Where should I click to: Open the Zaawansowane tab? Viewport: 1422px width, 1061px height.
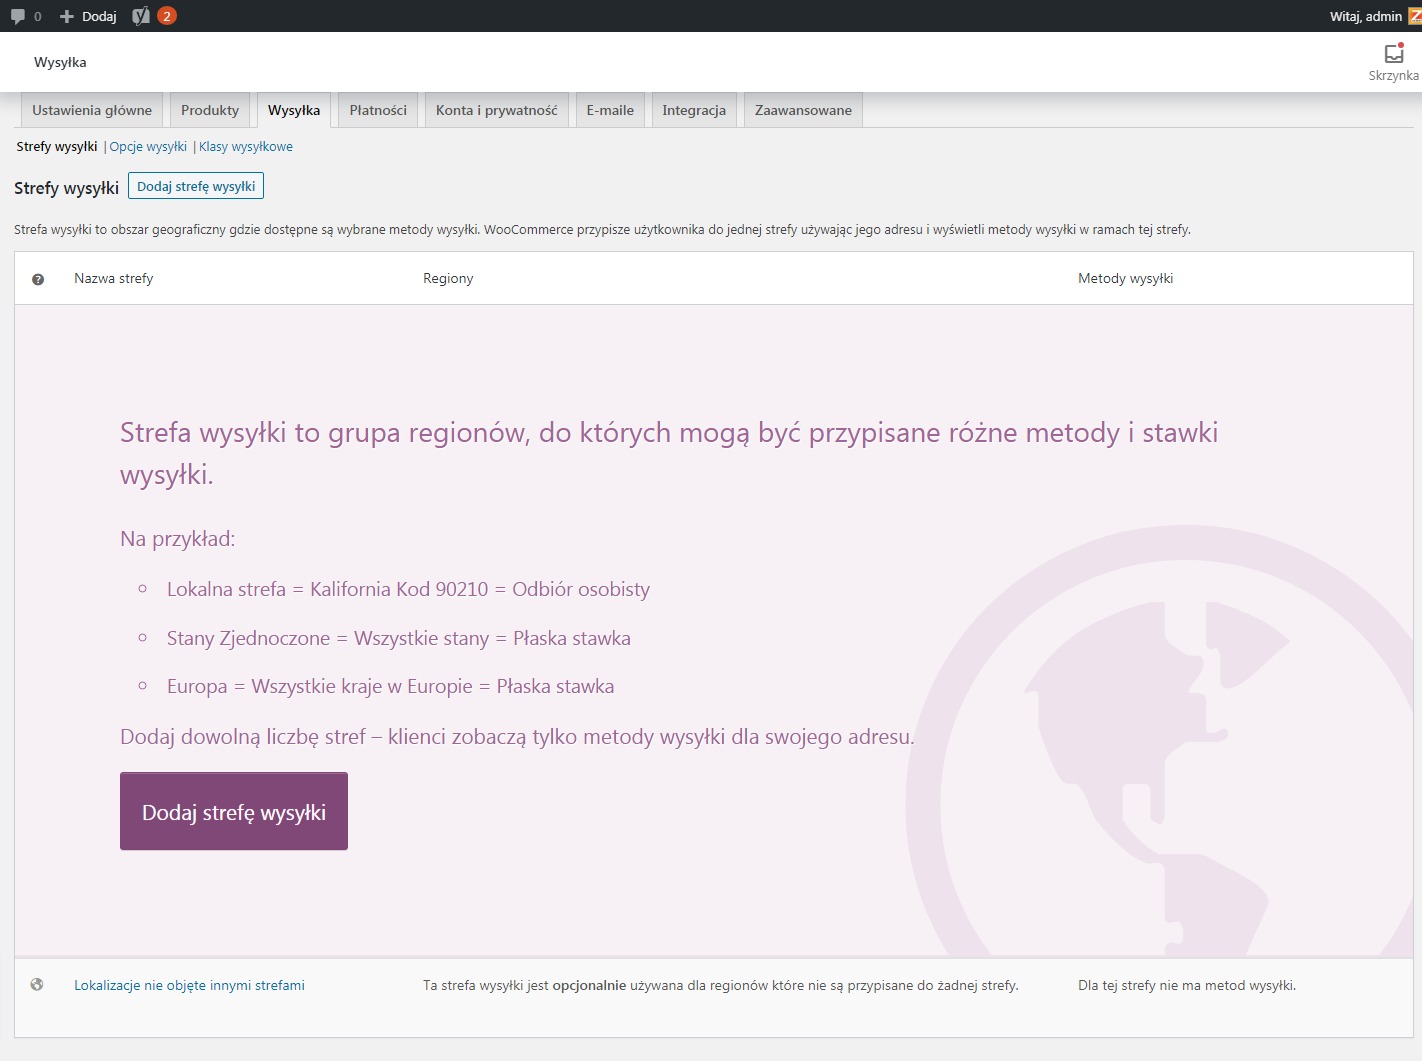[x=803, y=110]
